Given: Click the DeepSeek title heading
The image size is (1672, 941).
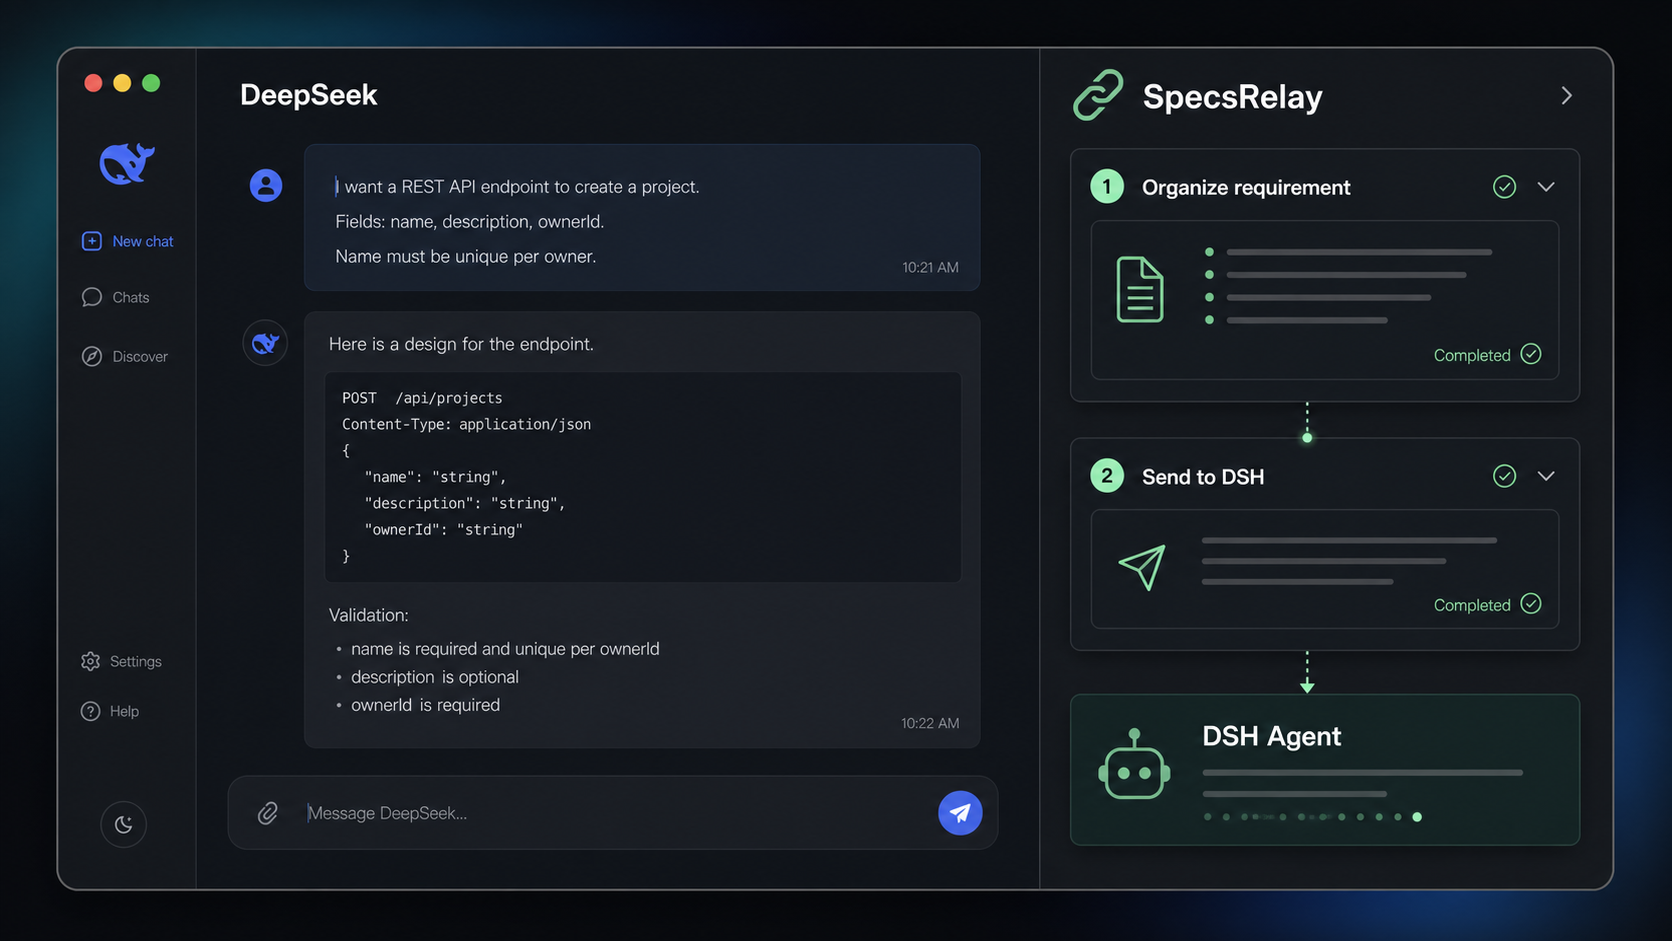Looking at the screenshot, I should 308,95.
